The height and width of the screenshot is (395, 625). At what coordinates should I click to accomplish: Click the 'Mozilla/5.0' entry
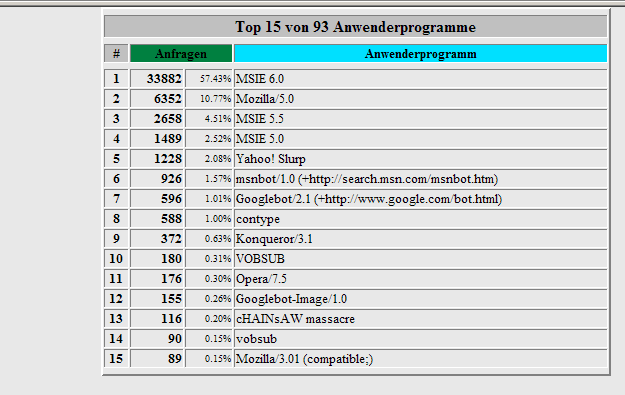pyautogui.click(x=265, y=99)
